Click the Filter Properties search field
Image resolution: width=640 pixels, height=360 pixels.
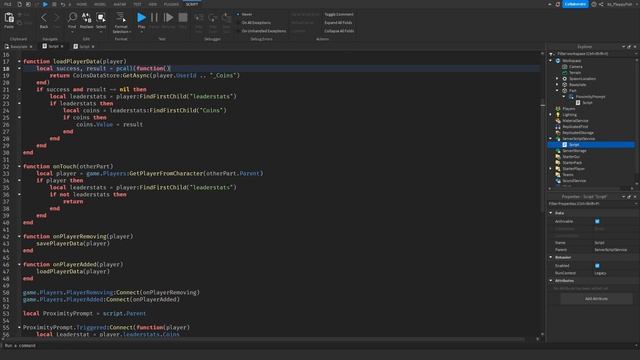(592, 204)
